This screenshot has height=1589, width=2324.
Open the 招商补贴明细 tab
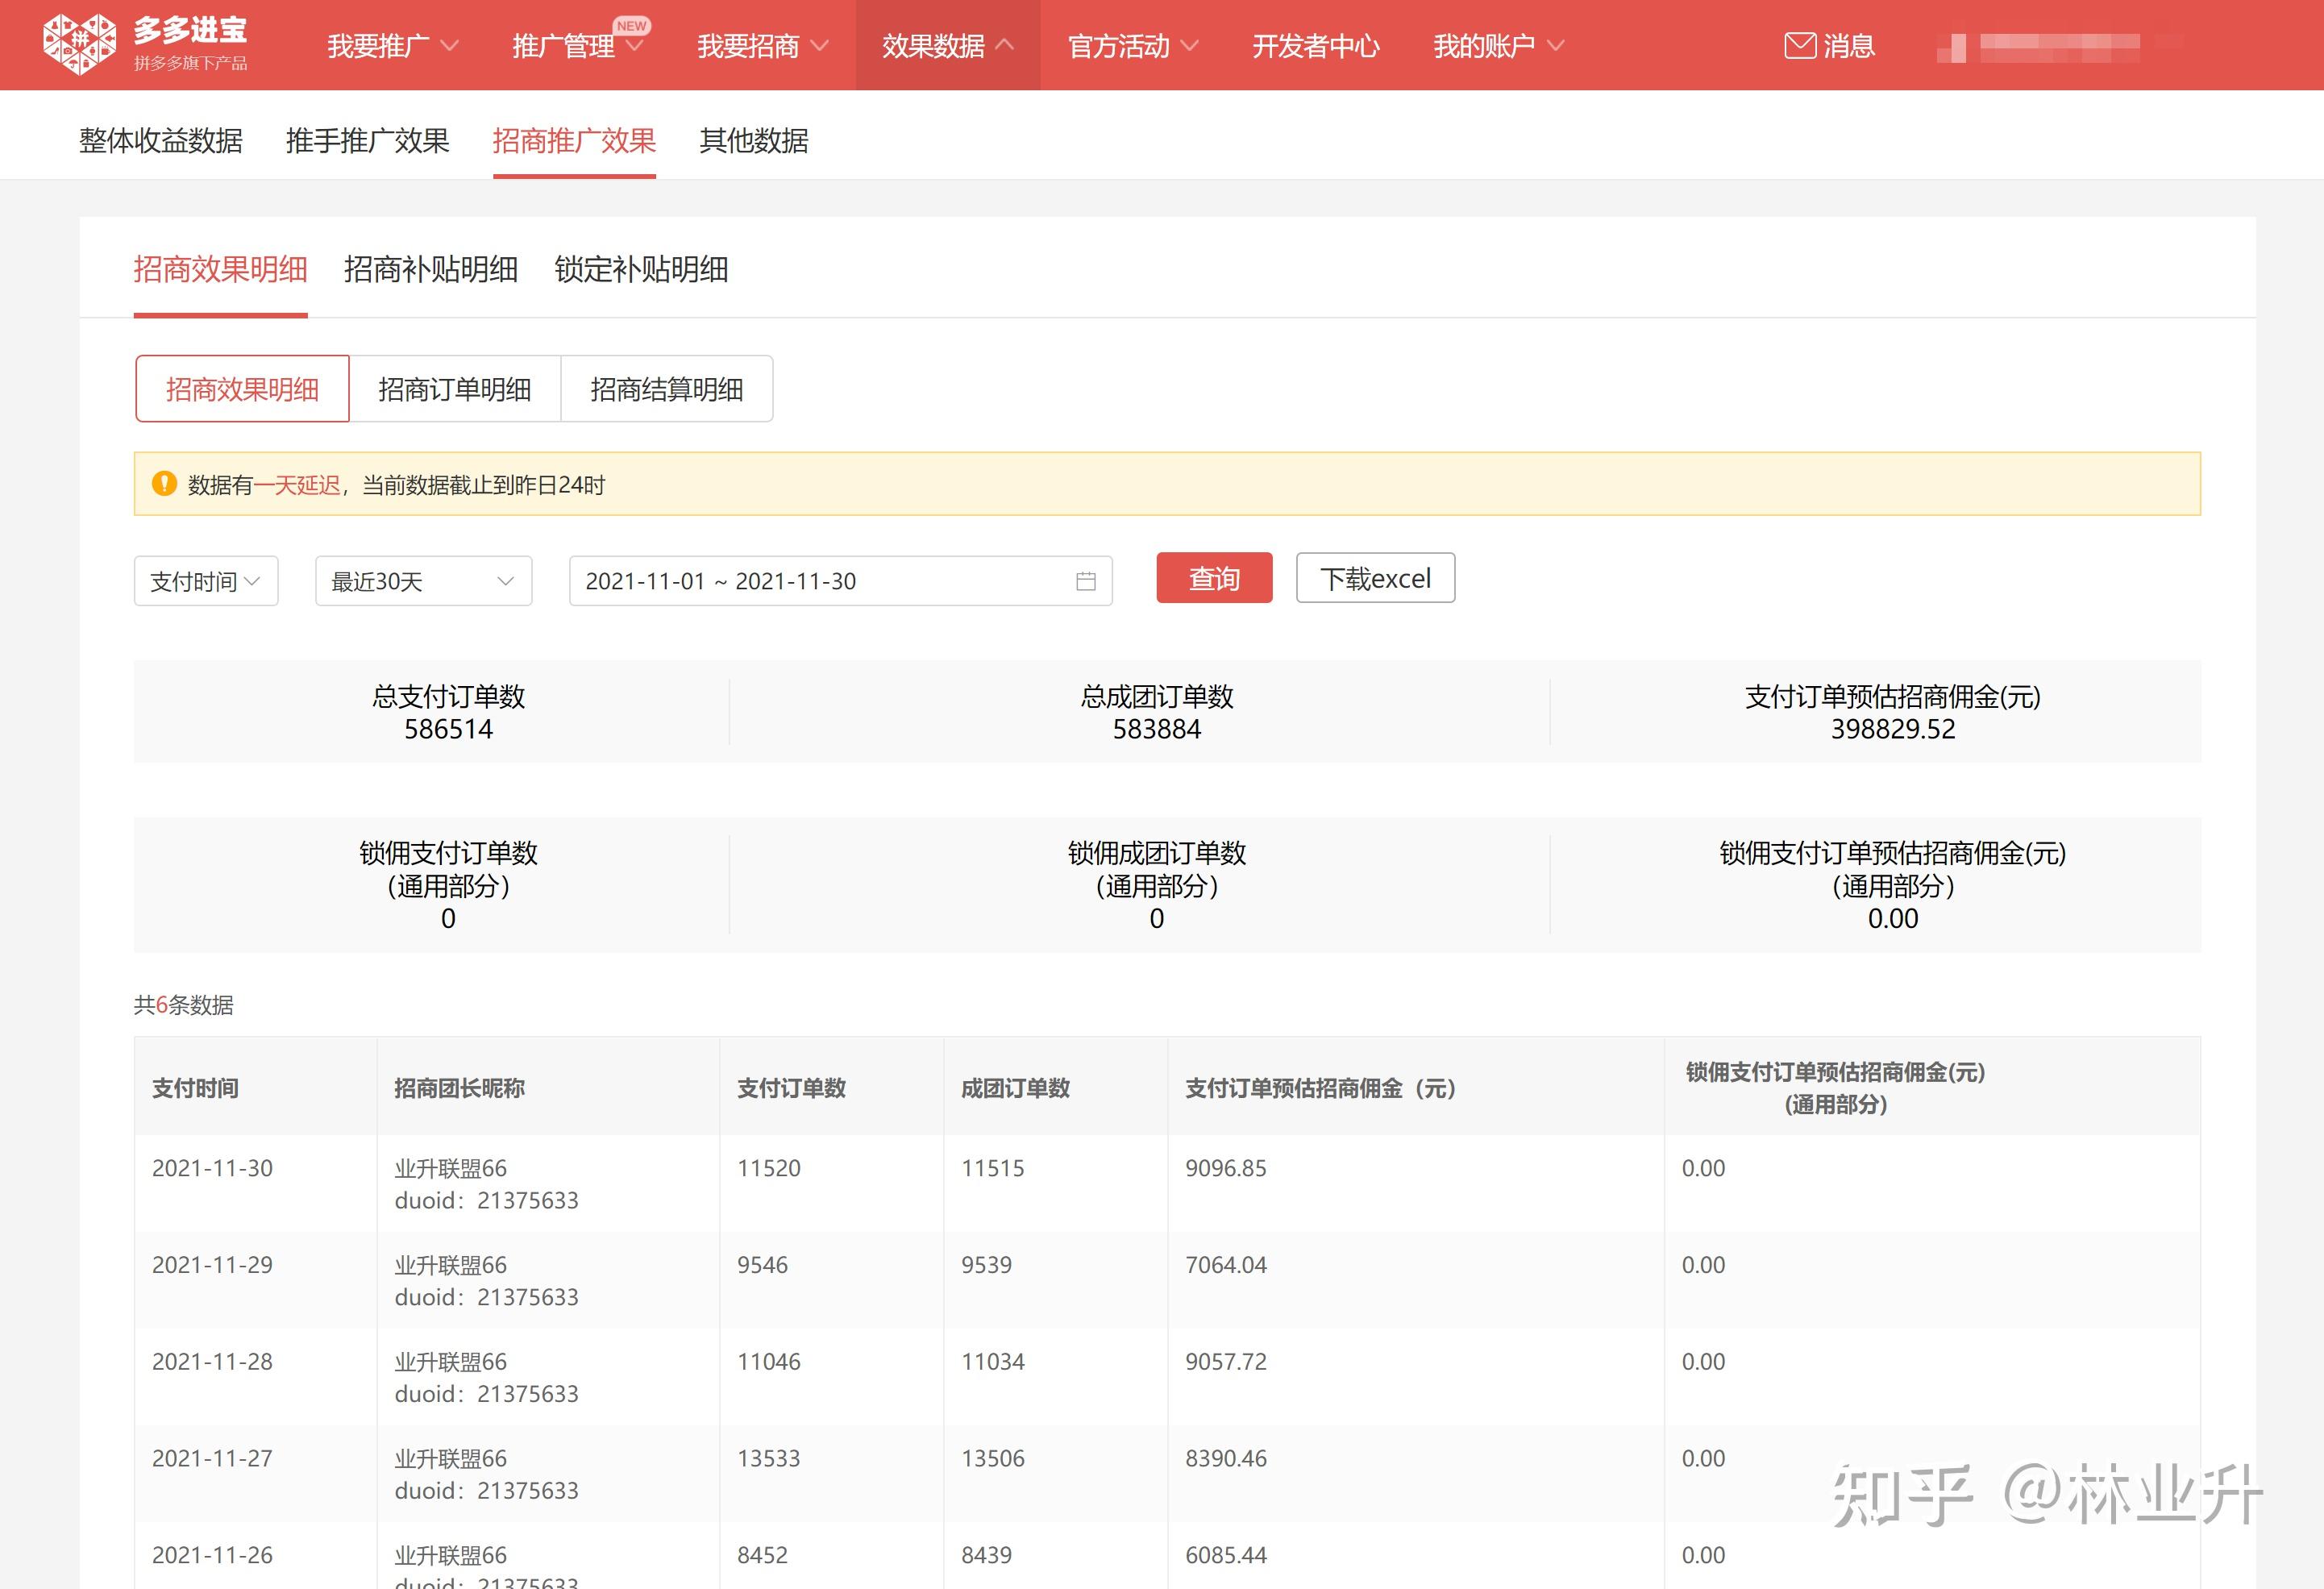pyautogui.click(x=431, y=269)
